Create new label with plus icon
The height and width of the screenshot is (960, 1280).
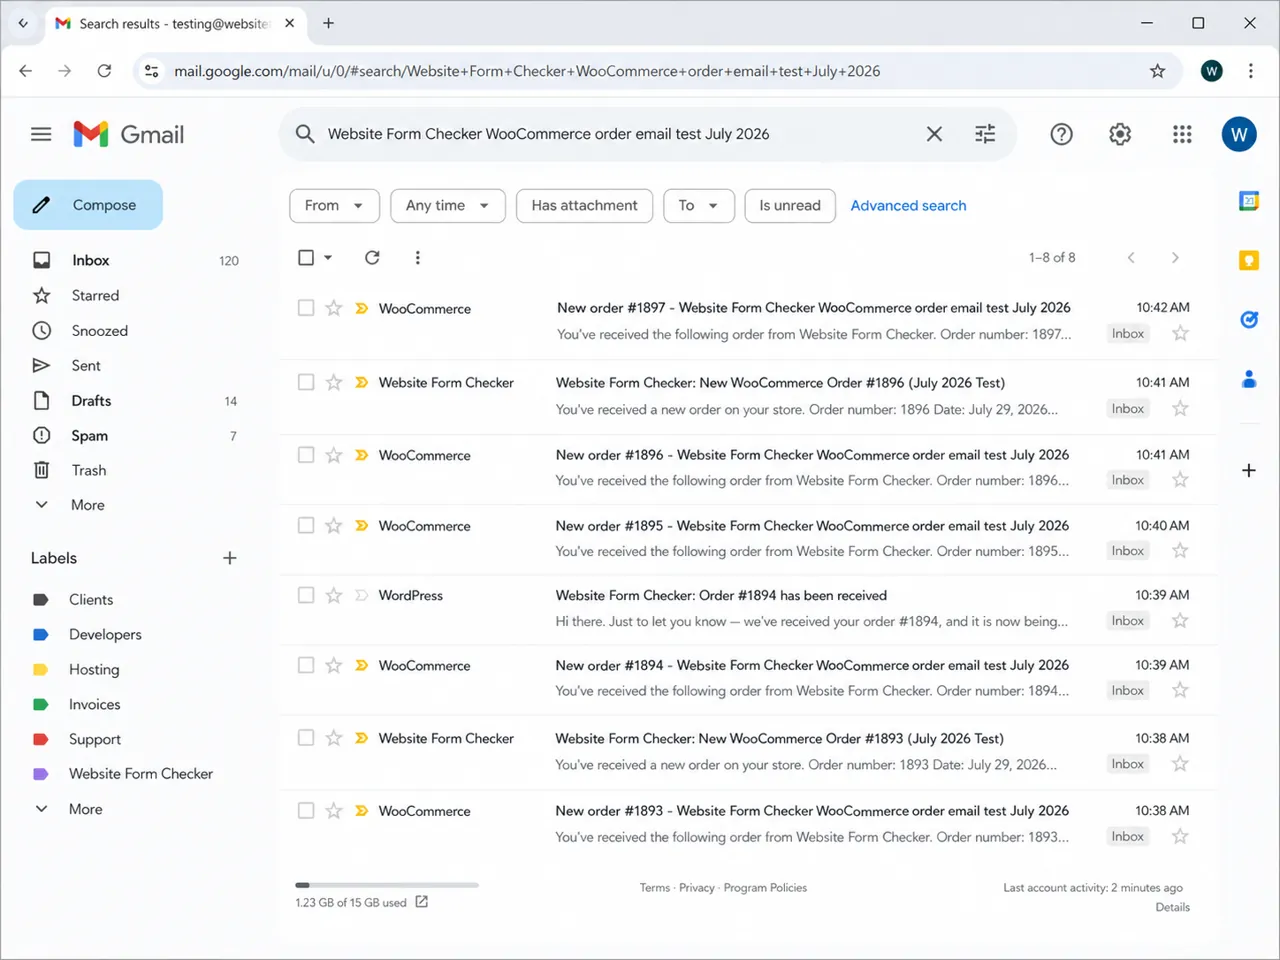[x=229, y=558]
